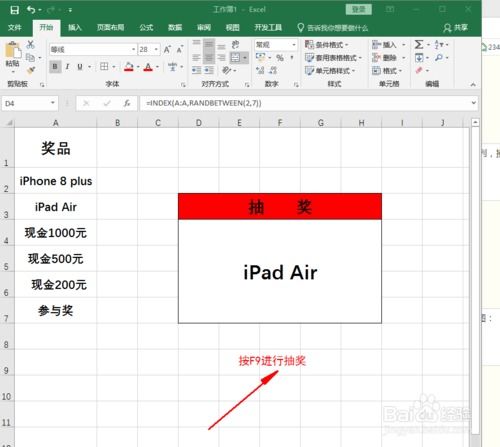Switch to the 数据 Data tab

point(175,27)
